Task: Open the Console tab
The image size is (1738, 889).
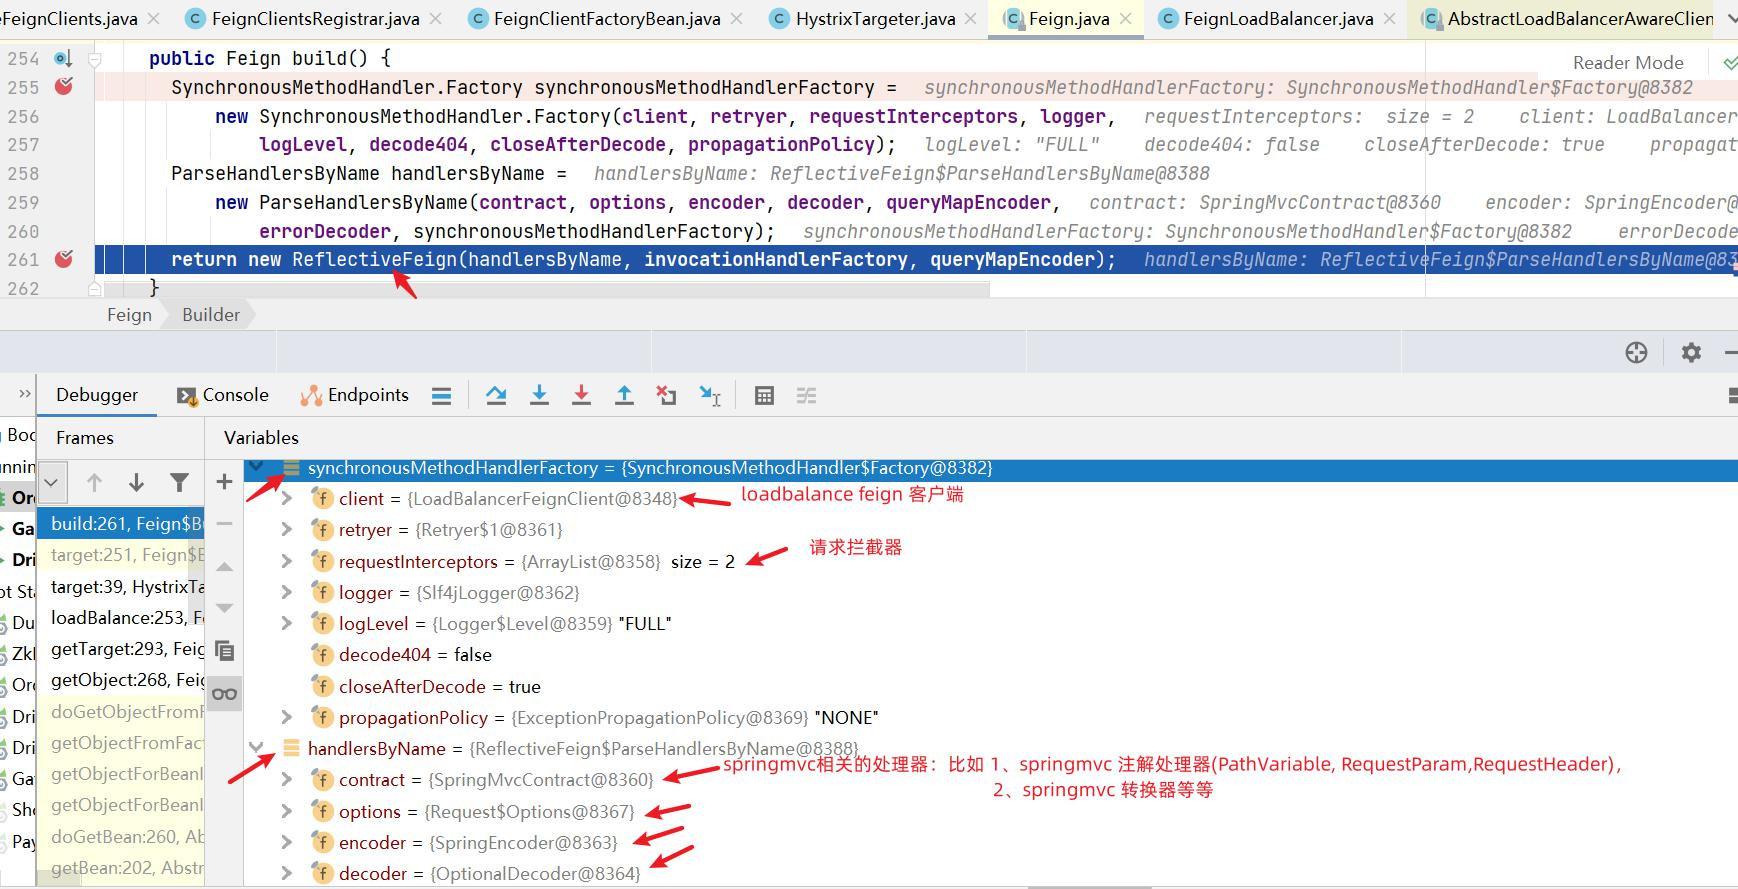Action: tap(223, 395)
